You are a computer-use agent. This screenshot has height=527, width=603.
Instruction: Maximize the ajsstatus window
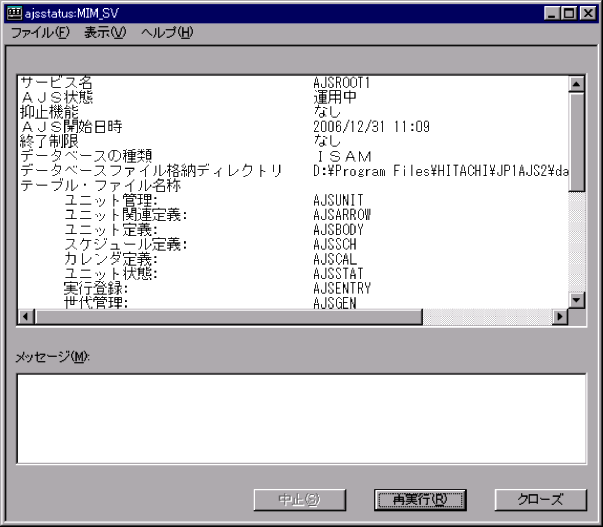[569, 13]
